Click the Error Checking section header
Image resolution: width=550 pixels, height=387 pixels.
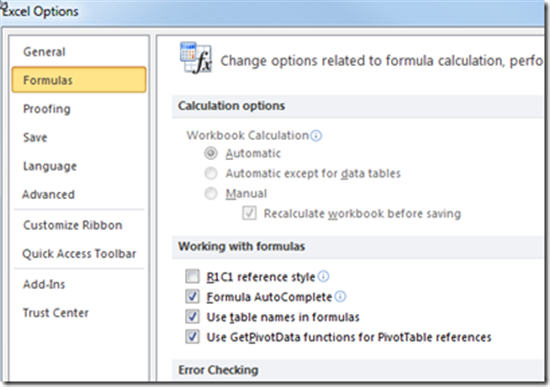tap(218, 370)
